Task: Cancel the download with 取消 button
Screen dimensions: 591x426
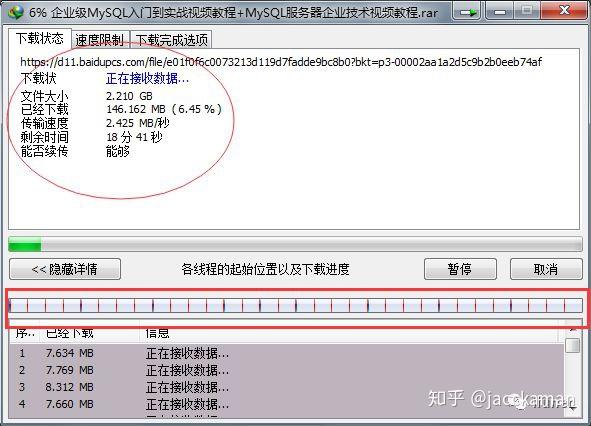Action: [546, 269]
